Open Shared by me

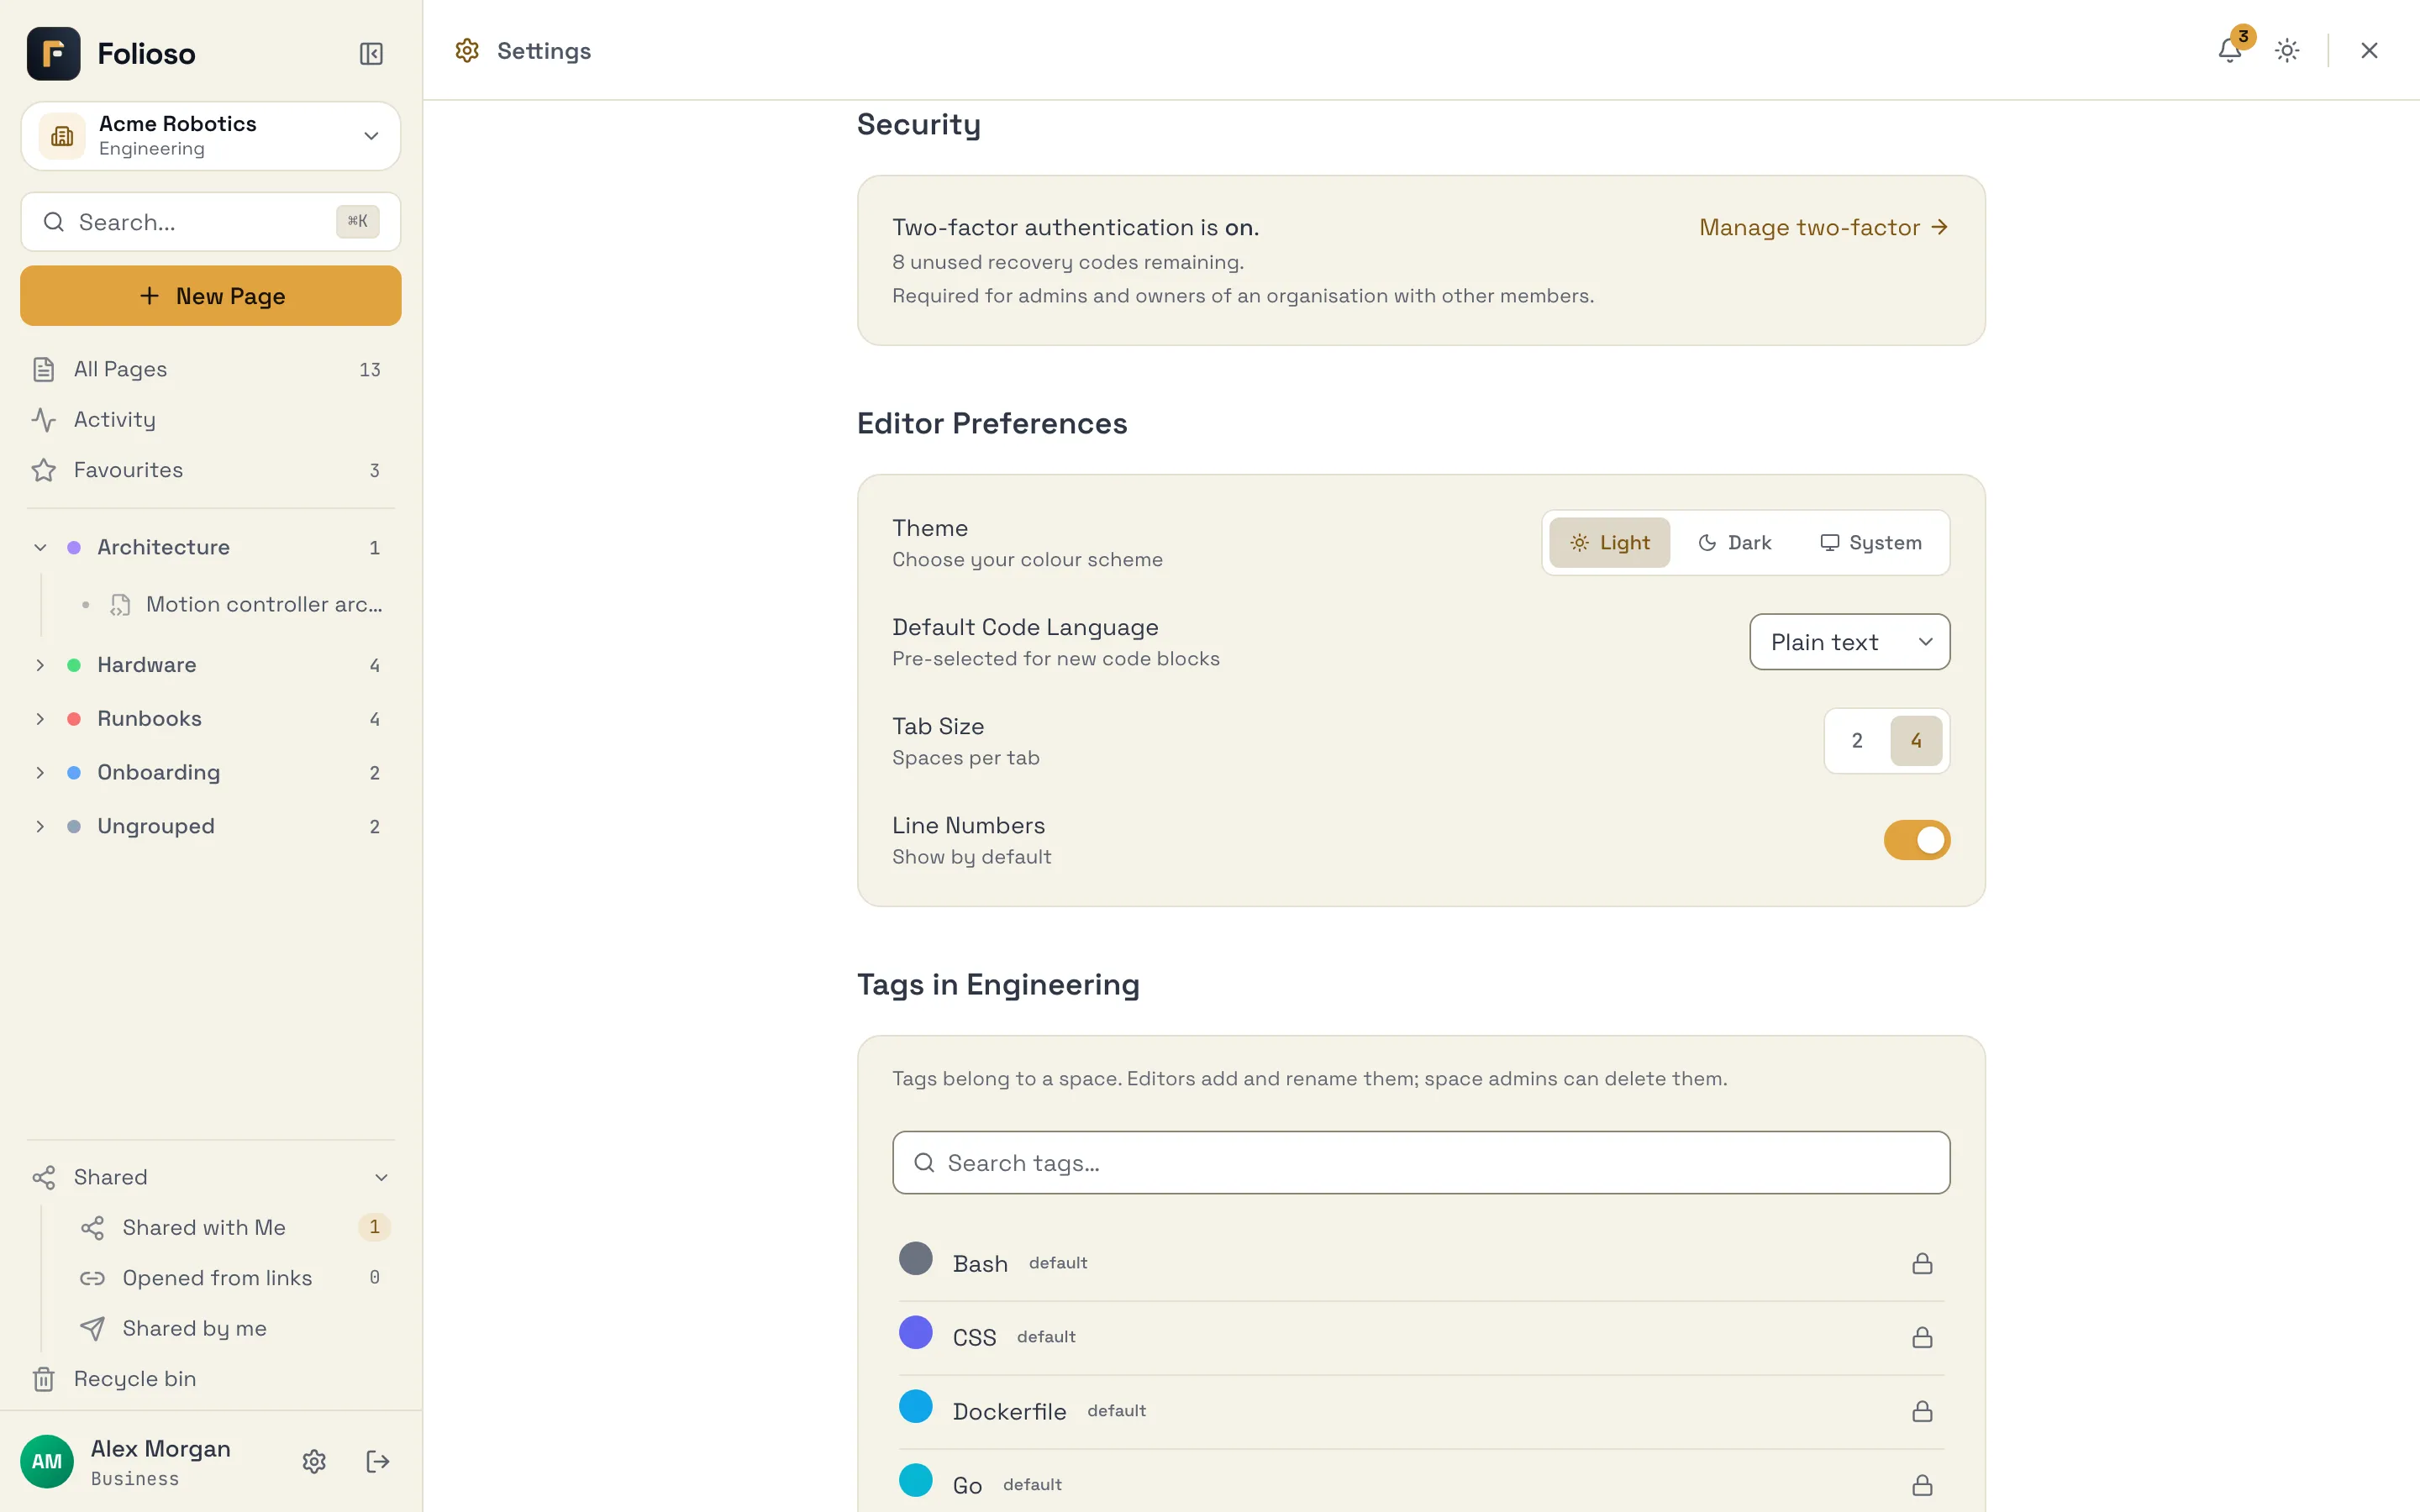click(x=234, y=1328)
